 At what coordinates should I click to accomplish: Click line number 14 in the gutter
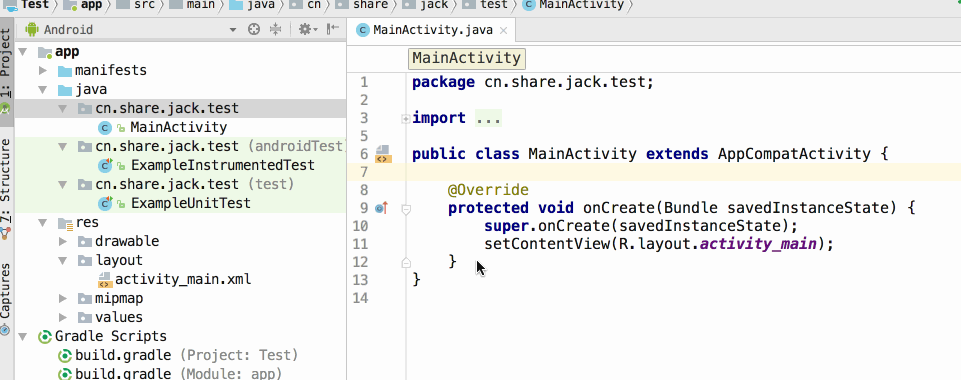point(360,298)
